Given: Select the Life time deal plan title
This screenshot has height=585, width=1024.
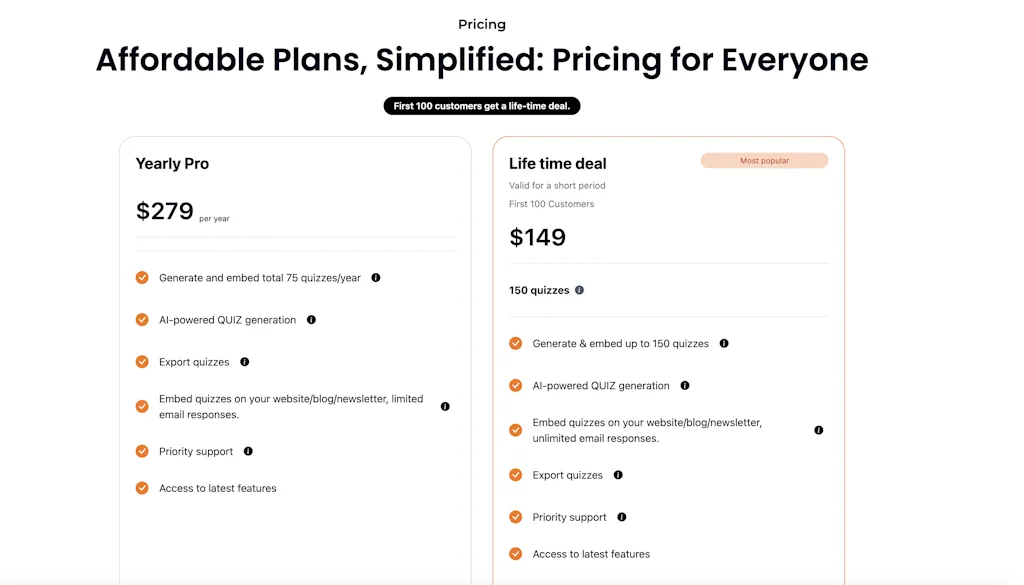Looking at the screenshot, I should tap(558, 164).
